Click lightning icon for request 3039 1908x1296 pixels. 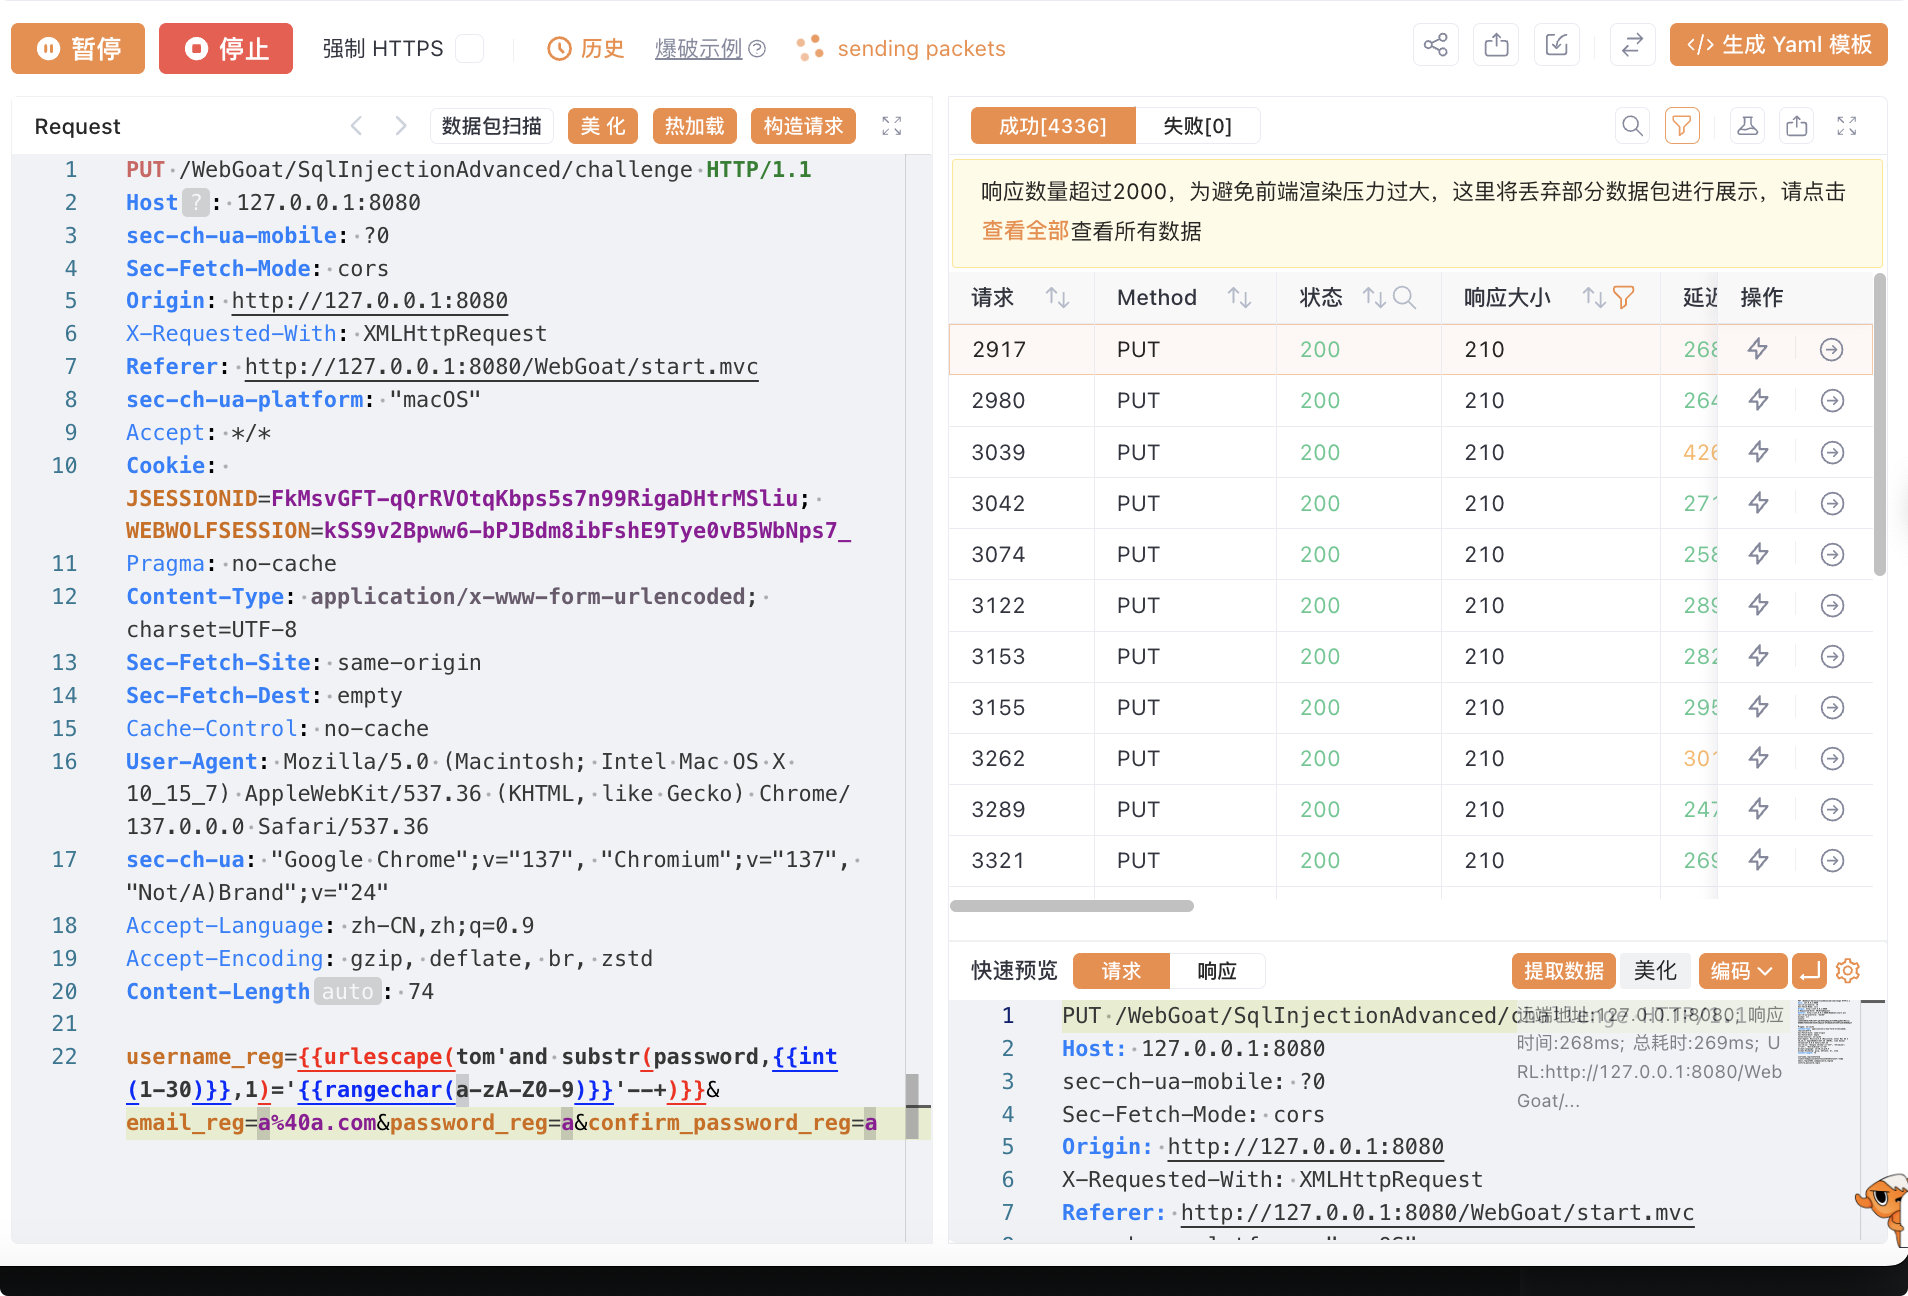(x=1758, y=452)
